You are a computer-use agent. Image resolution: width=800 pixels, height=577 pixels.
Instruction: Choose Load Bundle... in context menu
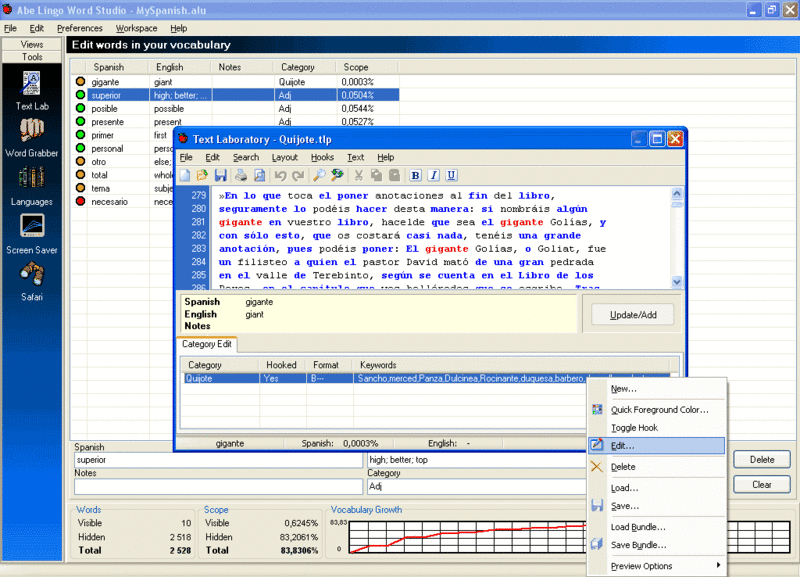tap(657, 527)
